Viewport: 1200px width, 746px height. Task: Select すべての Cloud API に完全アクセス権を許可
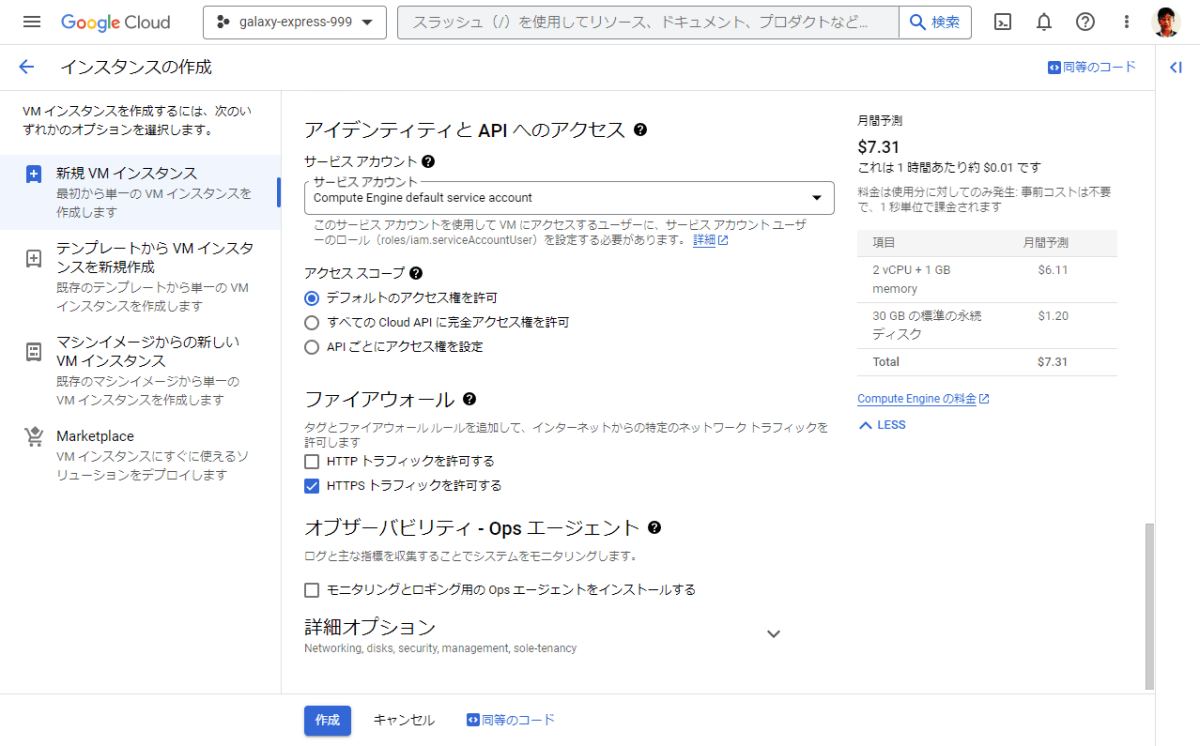(x=312, y=322)
